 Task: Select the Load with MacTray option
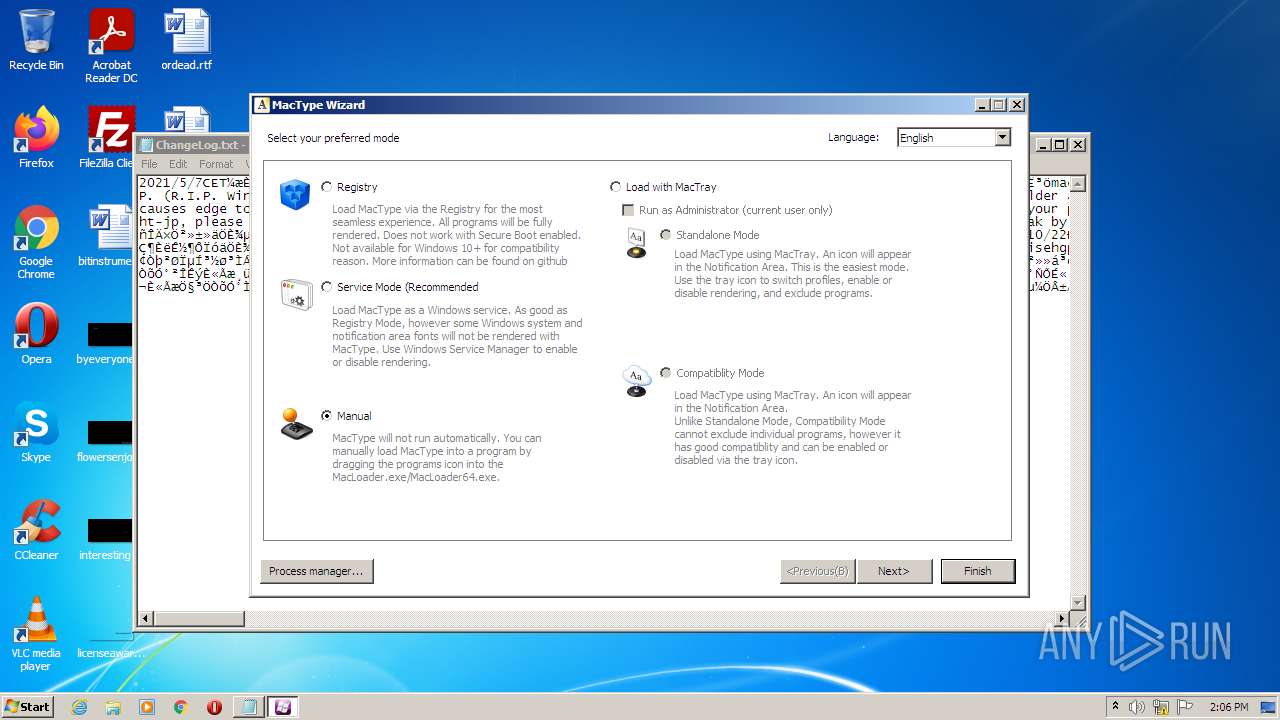[615, 187]
